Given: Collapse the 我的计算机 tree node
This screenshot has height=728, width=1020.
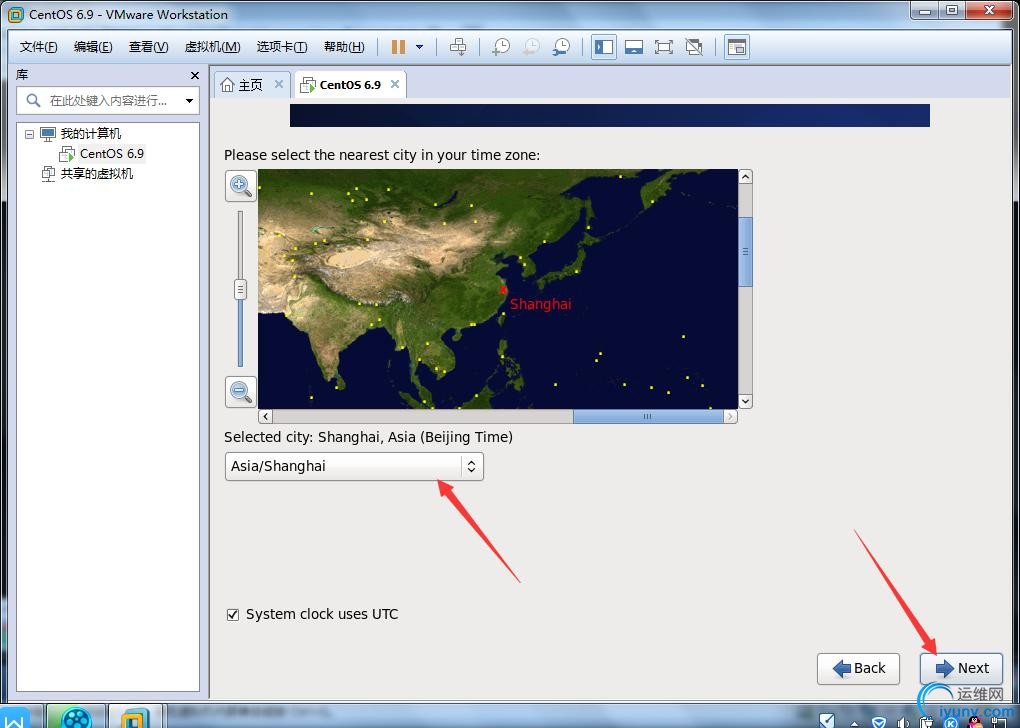Looking at the screenshot, I should 29,134.
